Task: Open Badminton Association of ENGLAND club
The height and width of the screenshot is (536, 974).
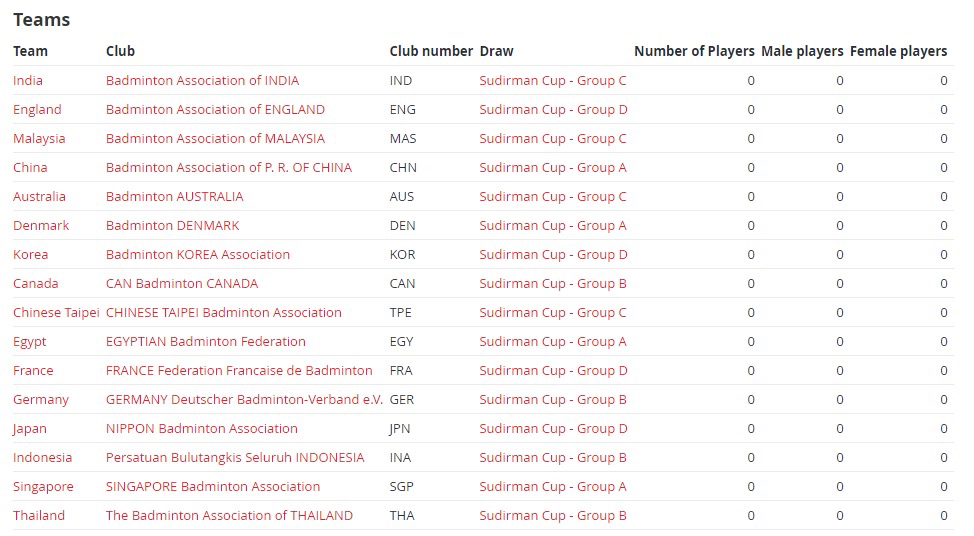Action: [215, 110]
